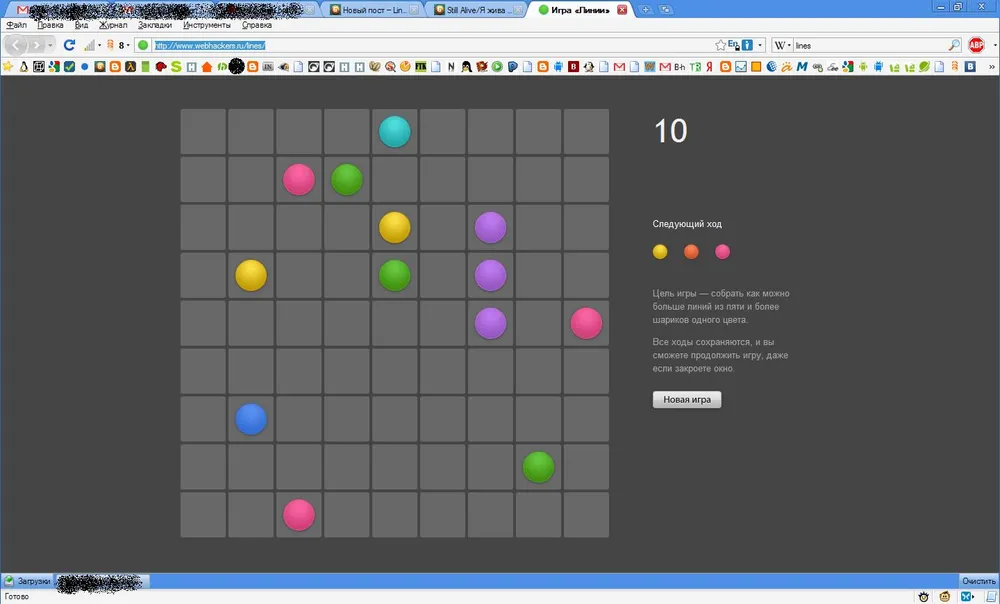Close the Игра «Линии» tab
1000x604 pixels.
pyautogui.click(x=622, y=10)
